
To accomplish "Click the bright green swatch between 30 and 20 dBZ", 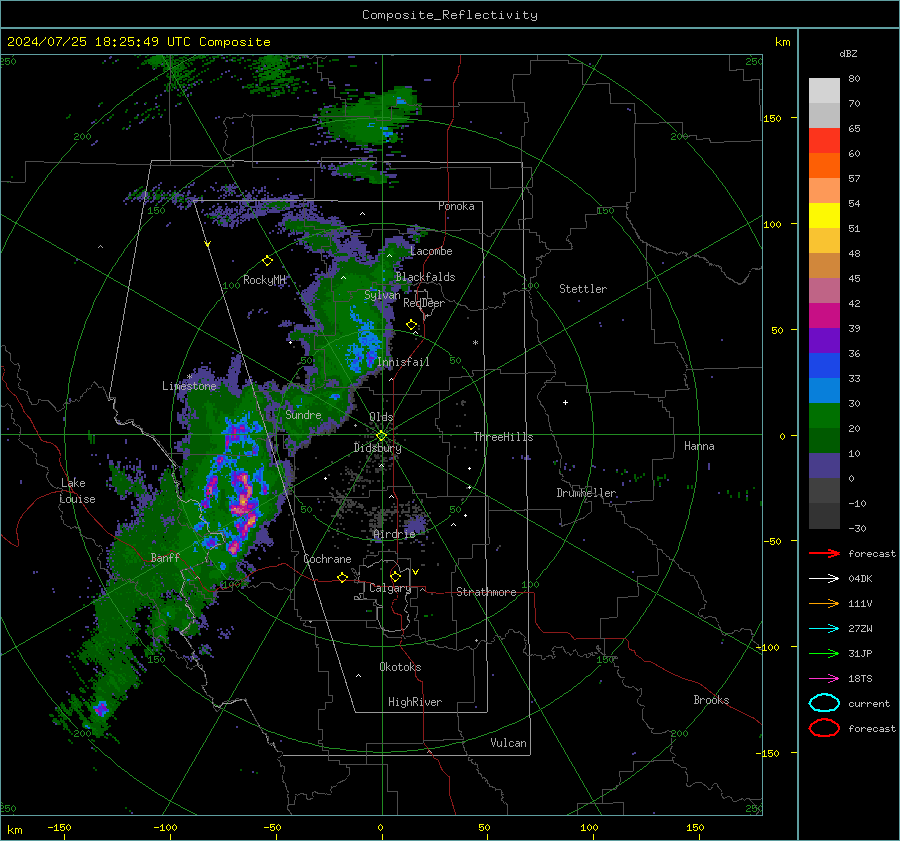I will pos(824,415).
